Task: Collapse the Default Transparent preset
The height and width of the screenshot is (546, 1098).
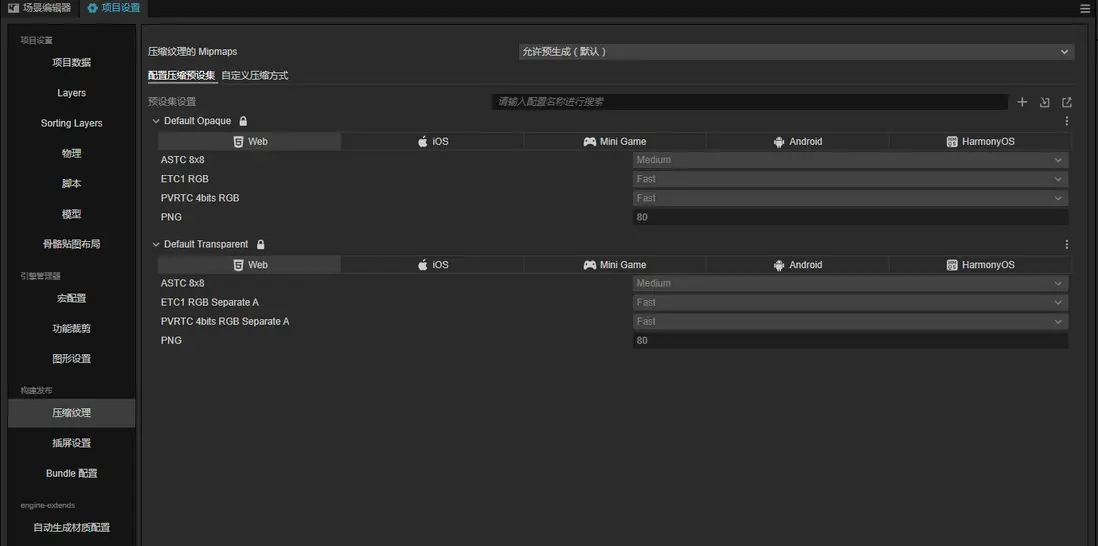Action: (156, 244)
